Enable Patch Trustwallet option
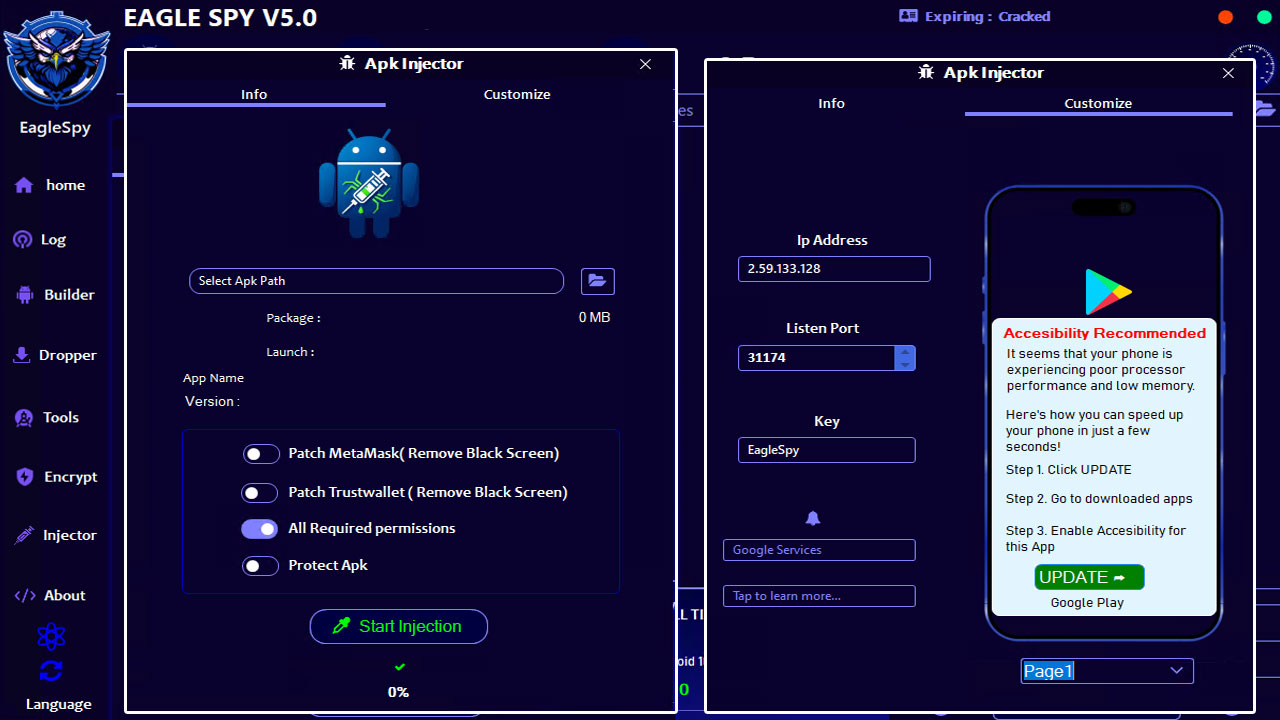The width and height of the screenshot is (1280, 720). click(x=259, y=492)
